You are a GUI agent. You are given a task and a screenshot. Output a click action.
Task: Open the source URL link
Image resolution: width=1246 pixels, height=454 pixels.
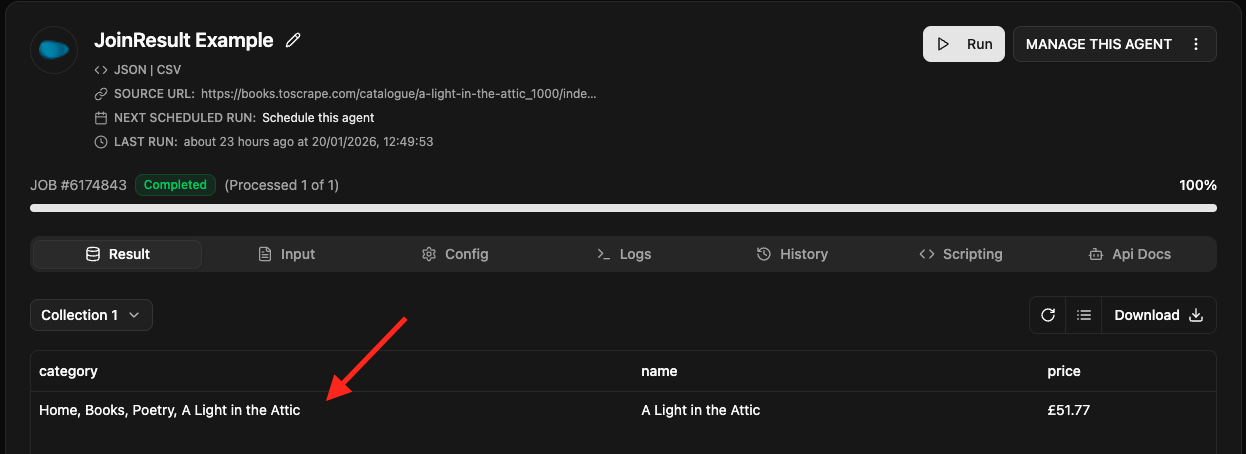398,94
